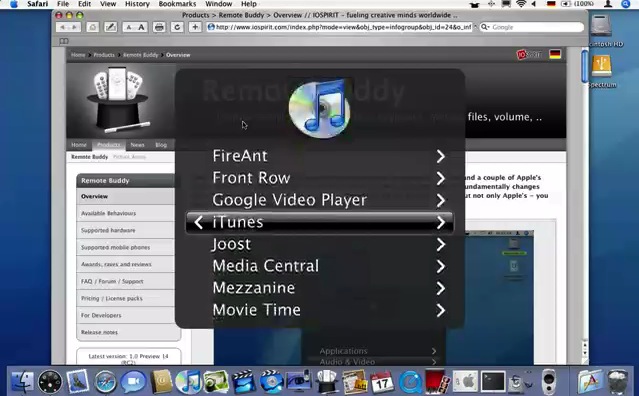Click the Safari URL address field
The image size is (639, 396).
[x=339, y=27]
